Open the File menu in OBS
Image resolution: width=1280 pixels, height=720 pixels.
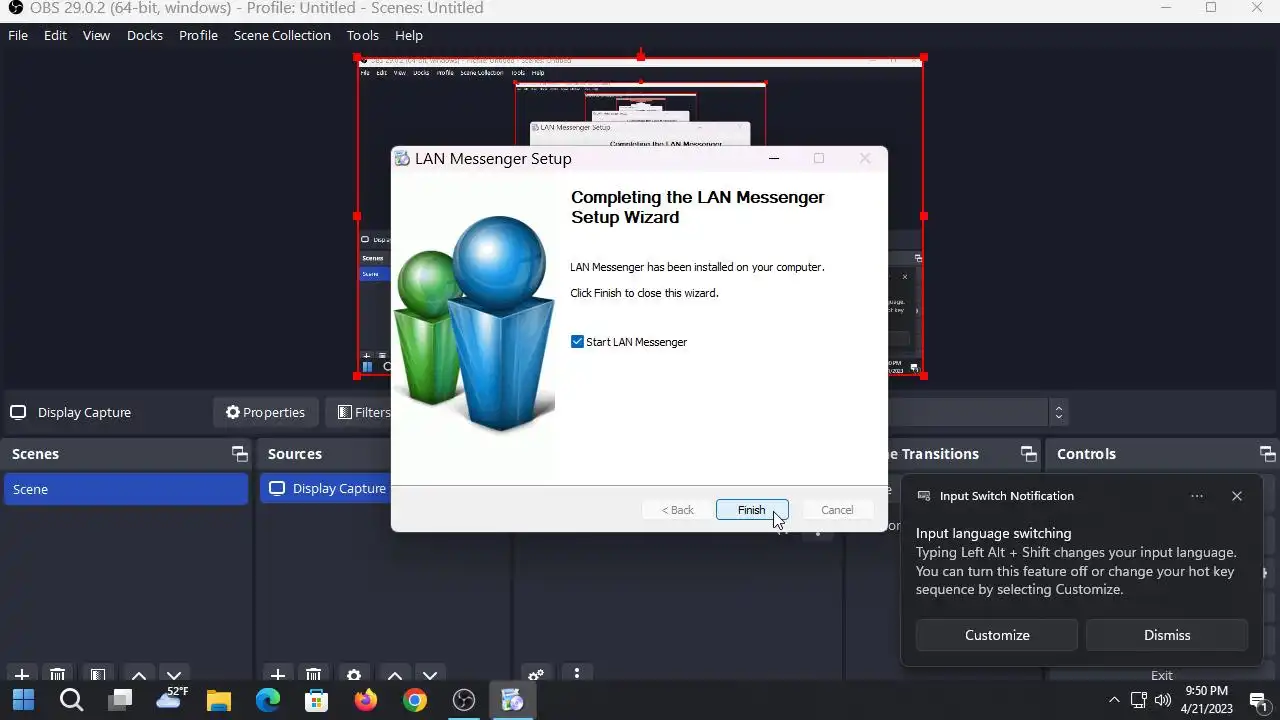tap(18, 35)
